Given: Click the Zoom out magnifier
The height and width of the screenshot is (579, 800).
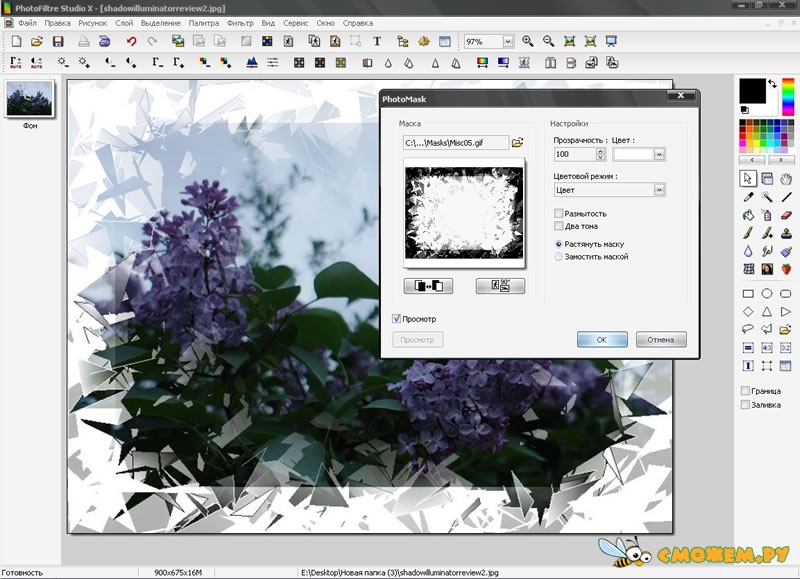Looking at the screenshot, I should click(x=548, y=41).
